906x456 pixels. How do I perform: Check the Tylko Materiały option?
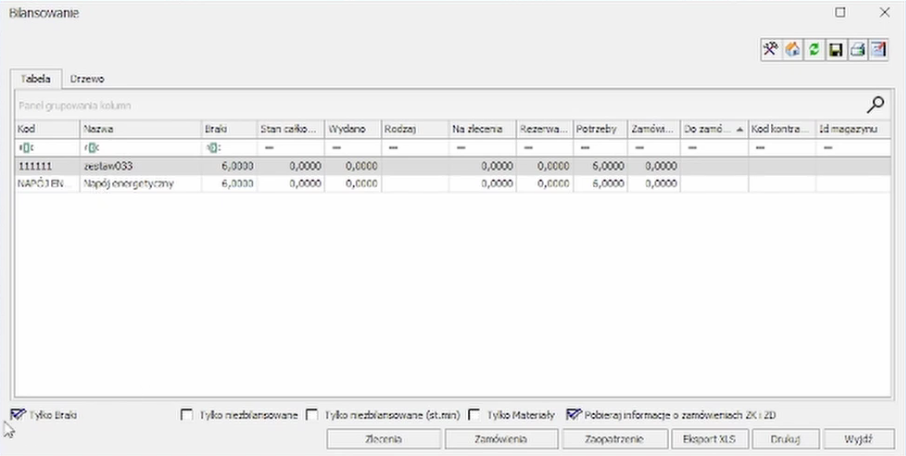click(x=475, y=415)
